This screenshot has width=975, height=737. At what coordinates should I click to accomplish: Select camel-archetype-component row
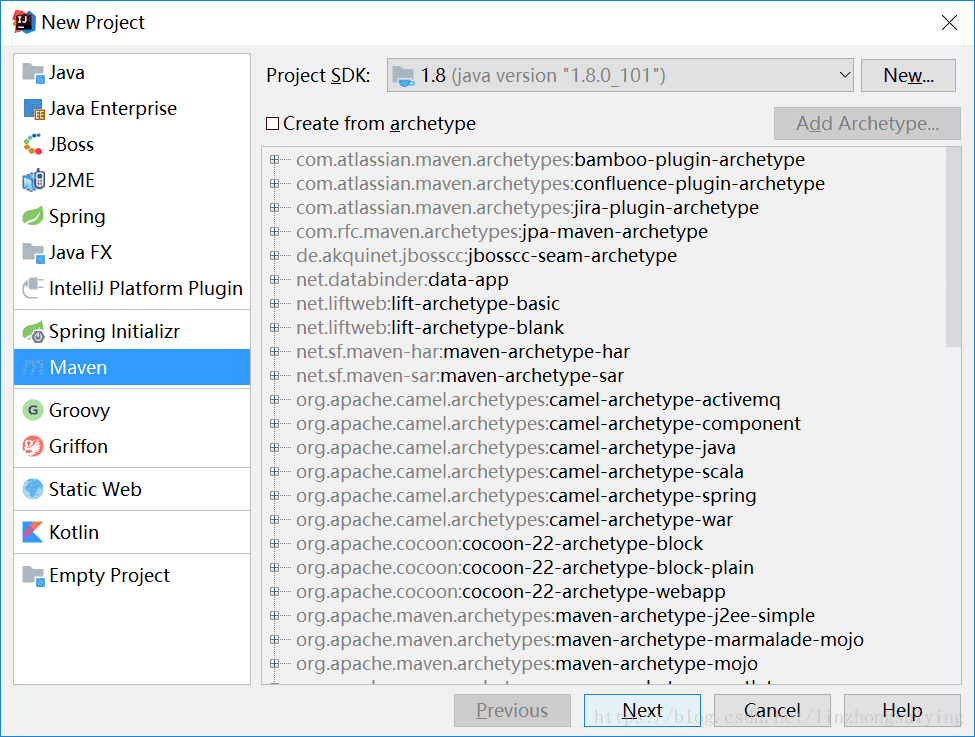coord(548,424)
